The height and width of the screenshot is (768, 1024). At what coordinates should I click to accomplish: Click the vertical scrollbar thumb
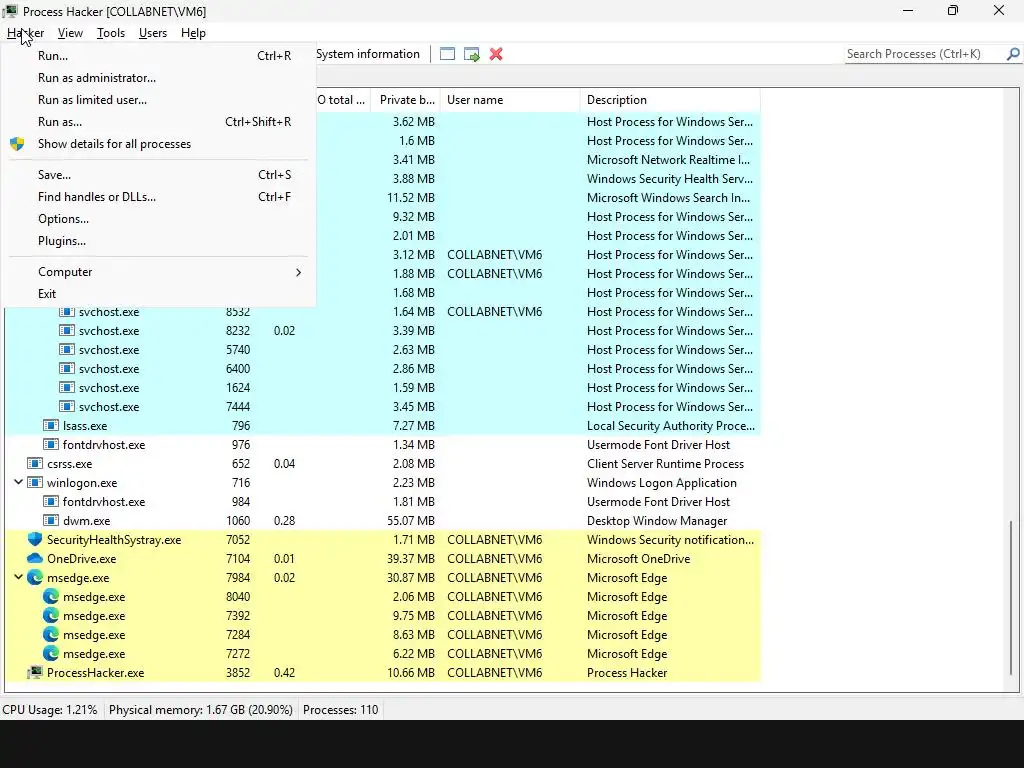point(1011,598)
